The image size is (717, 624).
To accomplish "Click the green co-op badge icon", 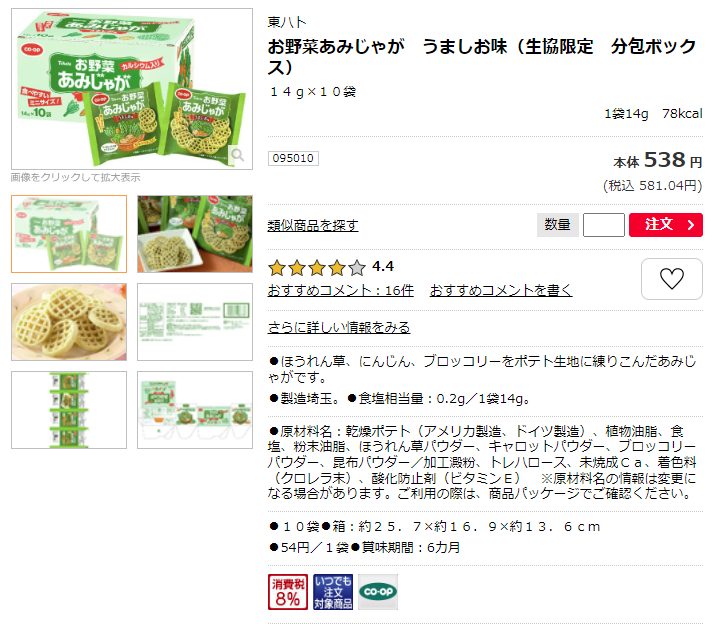I will [378, 592].
